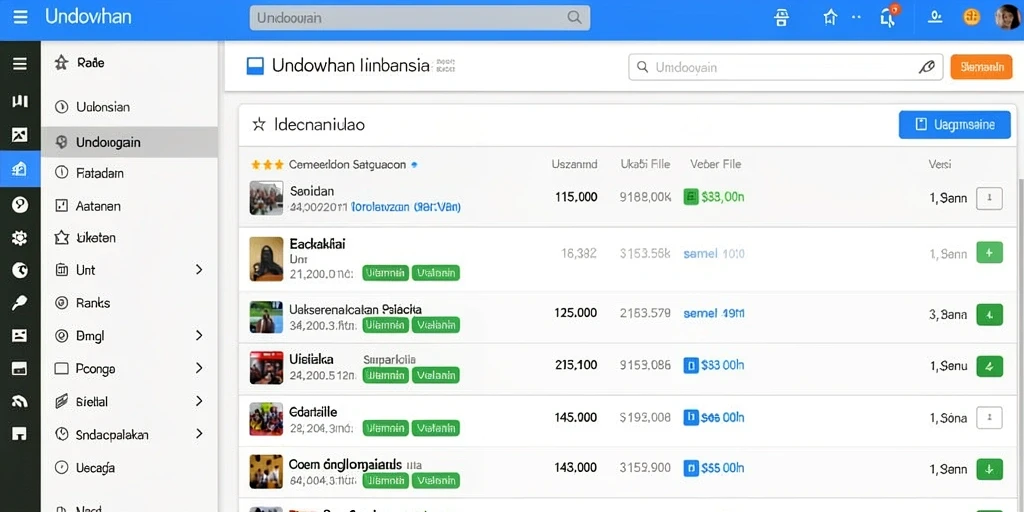Click the pencil icon in Undooyain search field
This screenshot has width=1024, height=512.
click(x=926, y=67)
